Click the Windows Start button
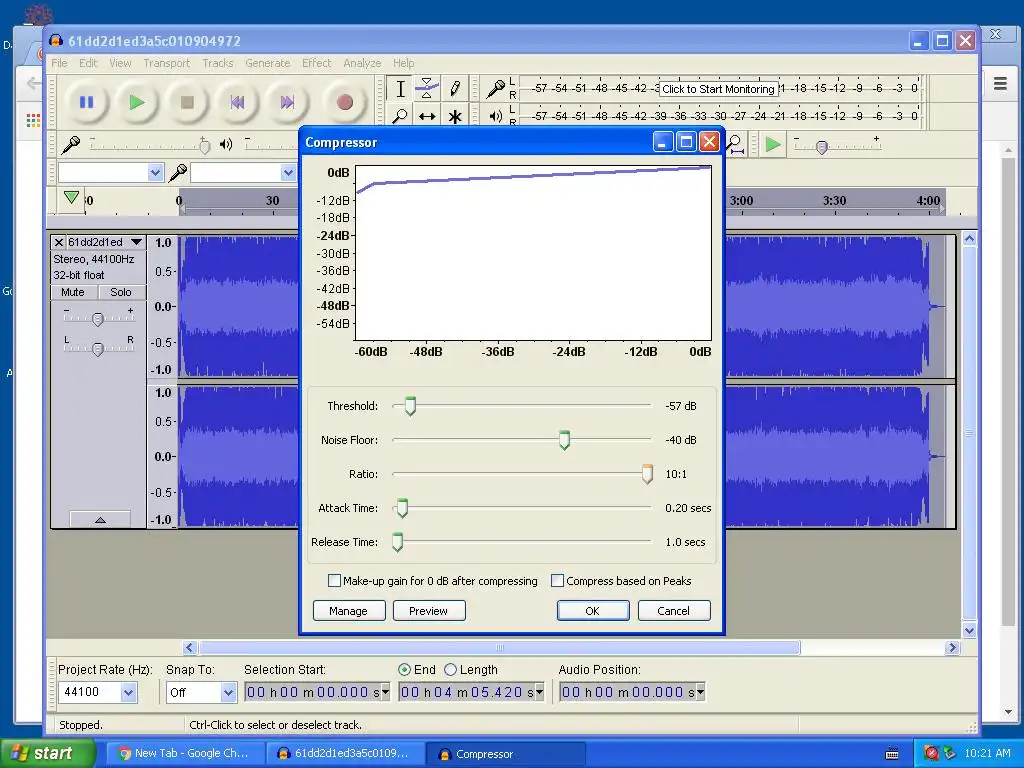The height and width of the screenshot is (768, 1024). tap(47, 754)
